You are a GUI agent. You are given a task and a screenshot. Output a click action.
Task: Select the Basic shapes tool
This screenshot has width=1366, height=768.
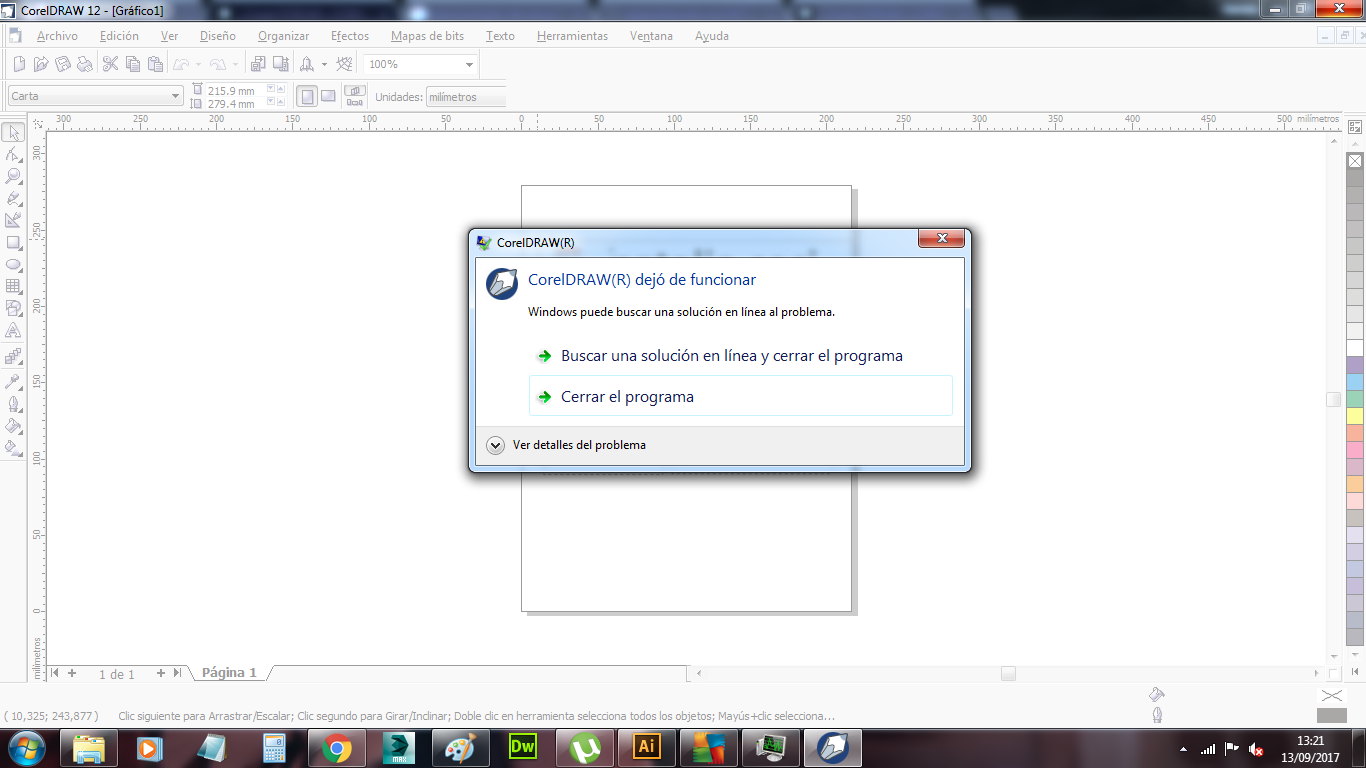[13, 308]
